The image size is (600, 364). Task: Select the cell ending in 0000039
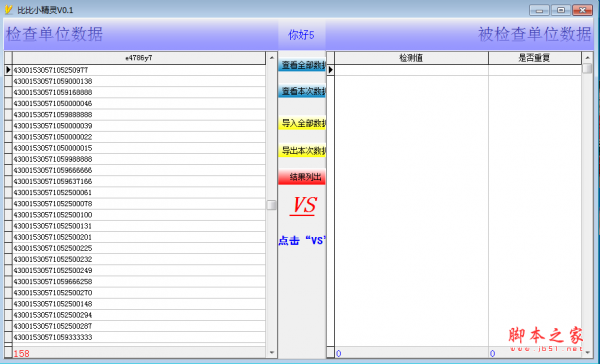[139, 126]
